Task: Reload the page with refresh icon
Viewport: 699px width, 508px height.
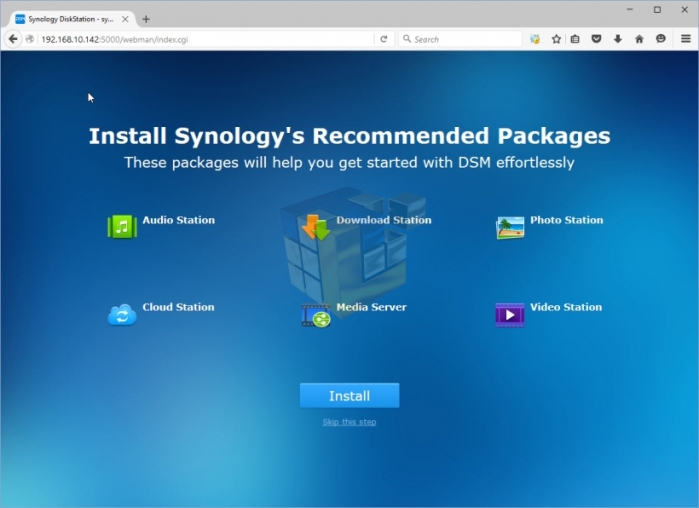Action: (x=383, y=39)
